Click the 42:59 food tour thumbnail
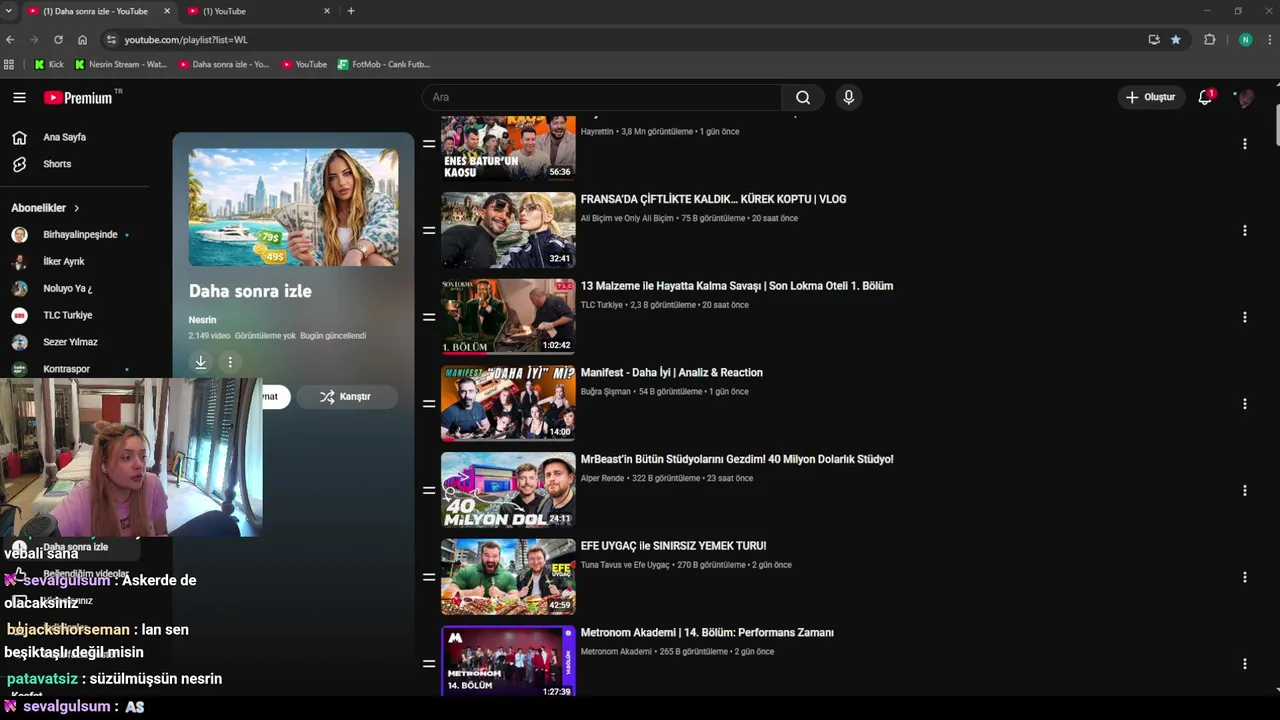This screenshot has height=720, width=1280. point(508,577)
